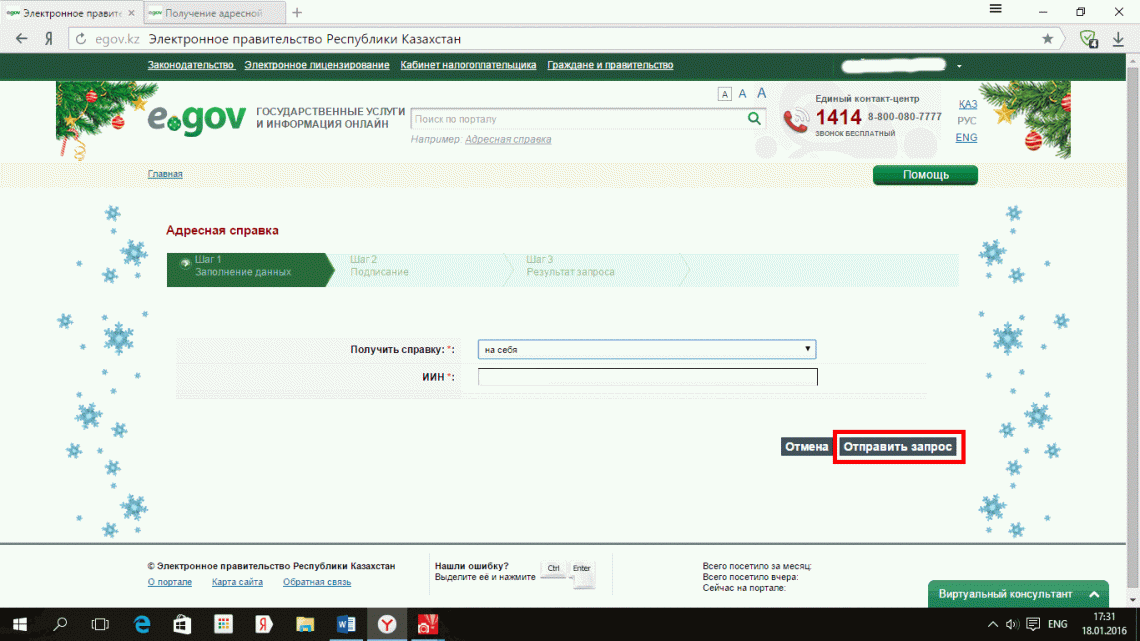Click inside the ИИН input field
1140x641 pixels.
[x=646, y=376]
